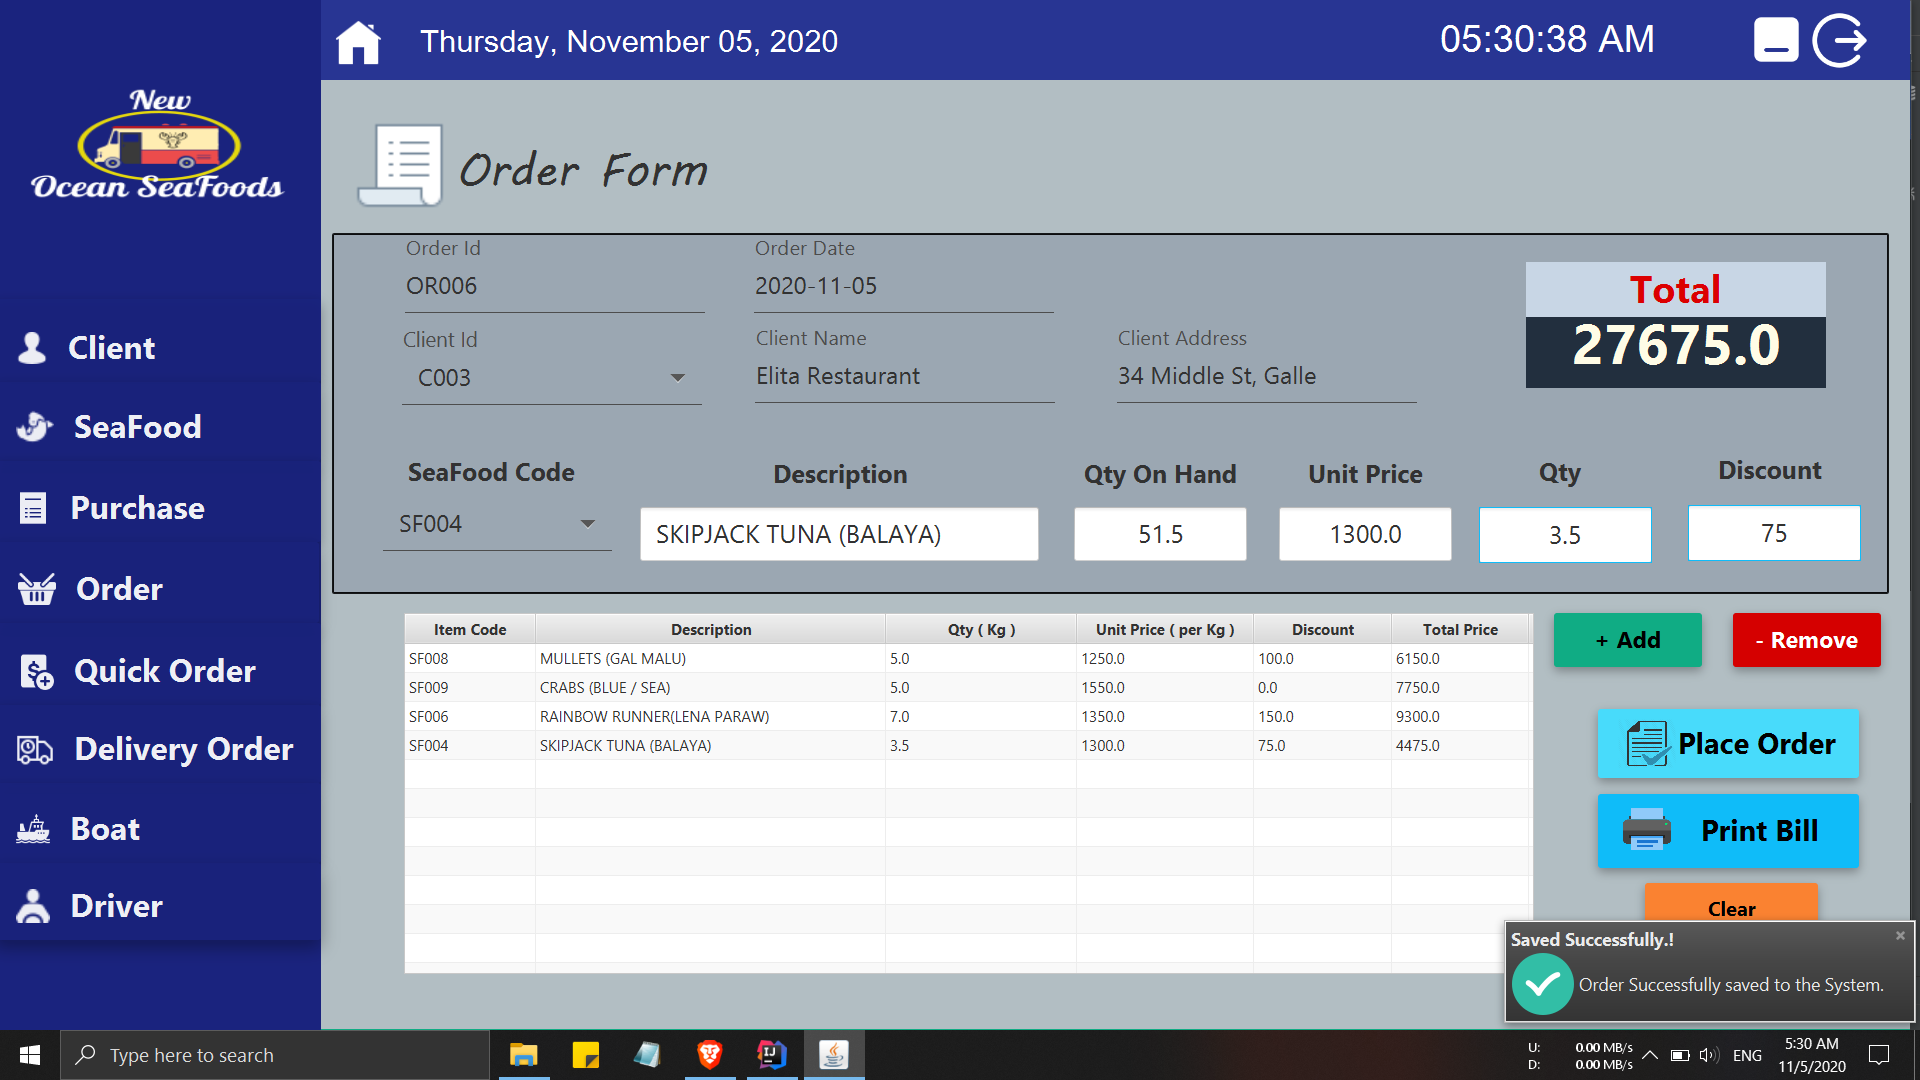1920x1080 pixels.
Task: Open Quick Order via dollar icon
Action: (32, 670)
